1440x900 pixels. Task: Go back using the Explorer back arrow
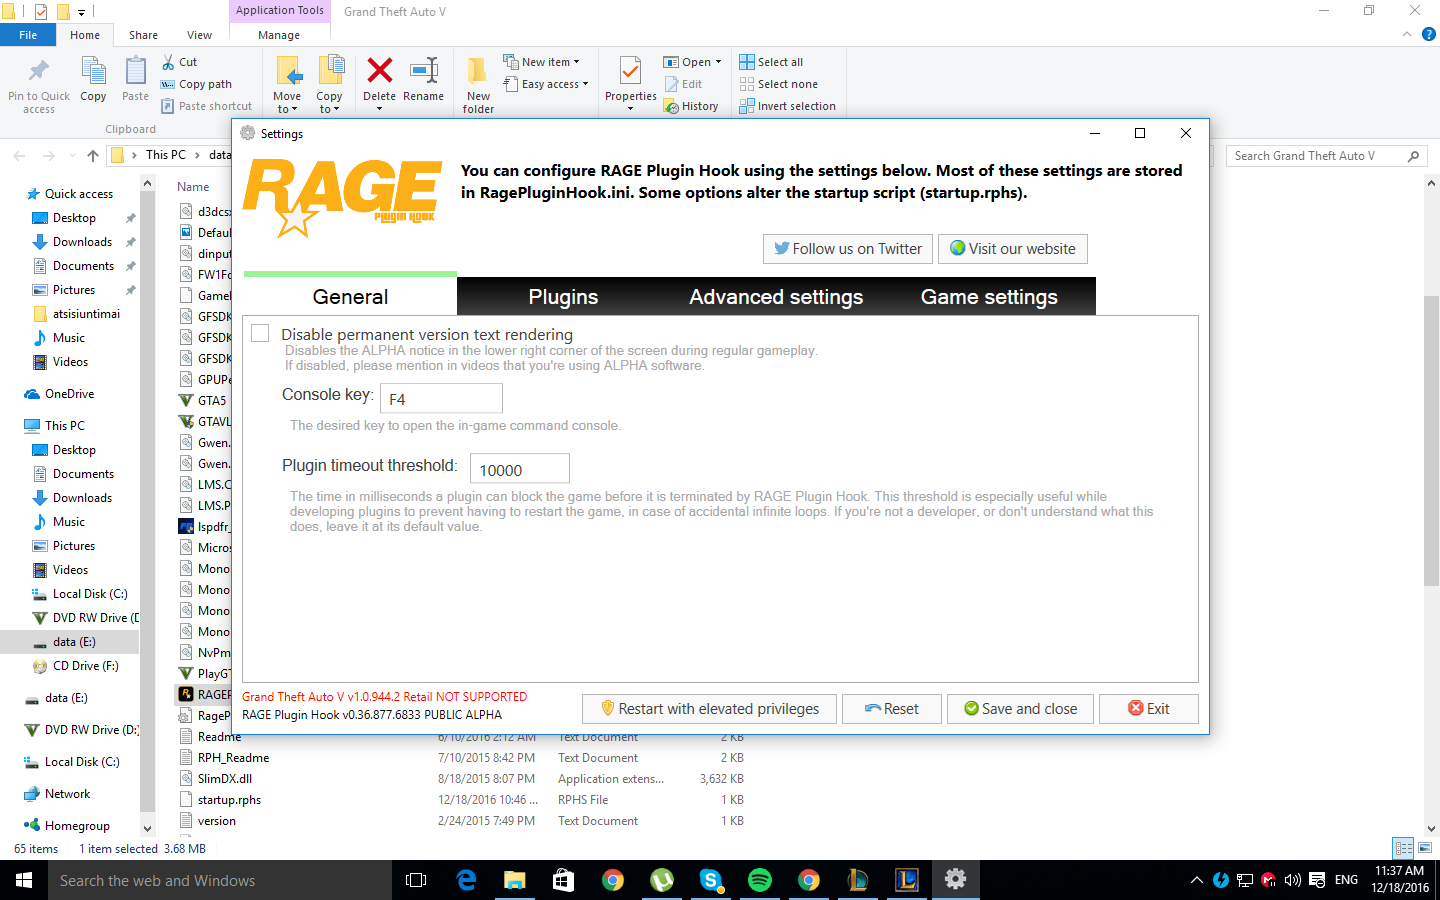[x=19, y=156]
